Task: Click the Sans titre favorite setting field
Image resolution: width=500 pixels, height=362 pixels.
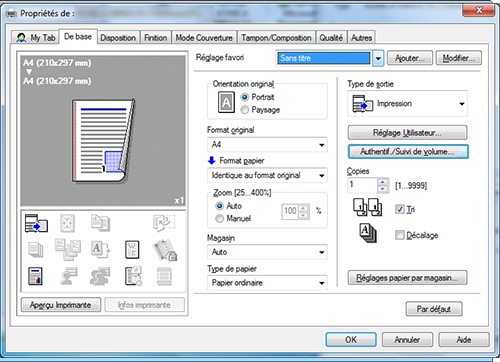Action: click(x=324, y=58)
